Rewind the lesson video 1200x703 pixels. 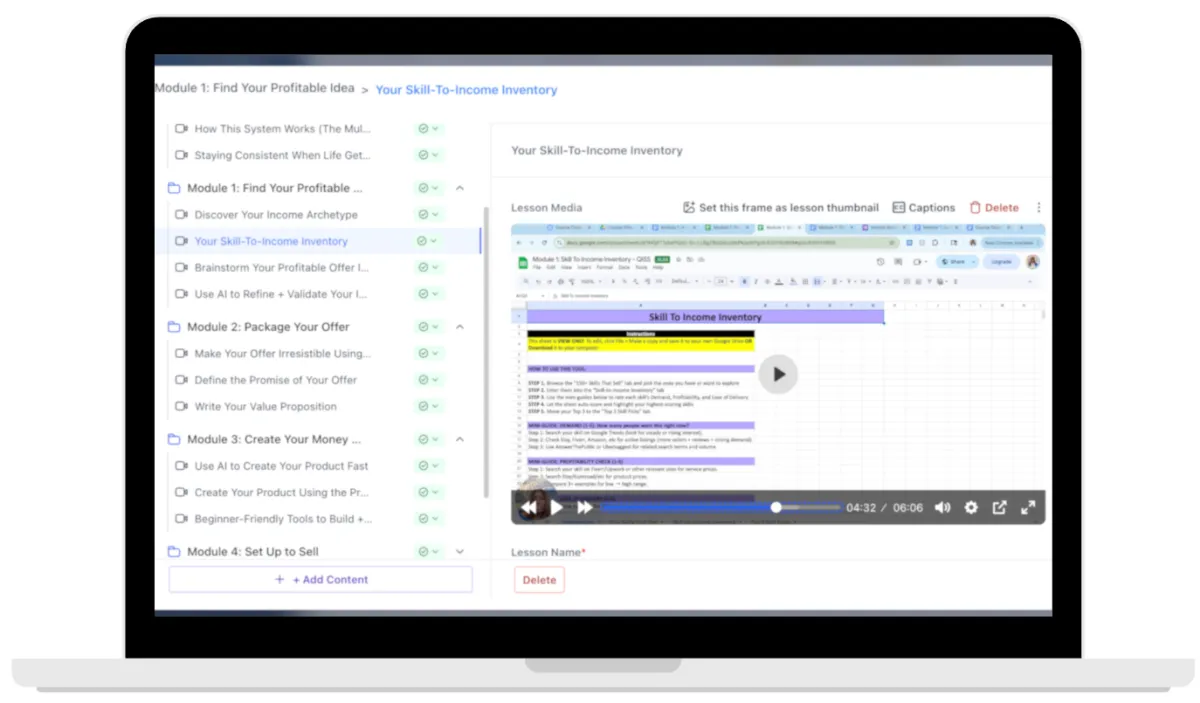(528, 508)
